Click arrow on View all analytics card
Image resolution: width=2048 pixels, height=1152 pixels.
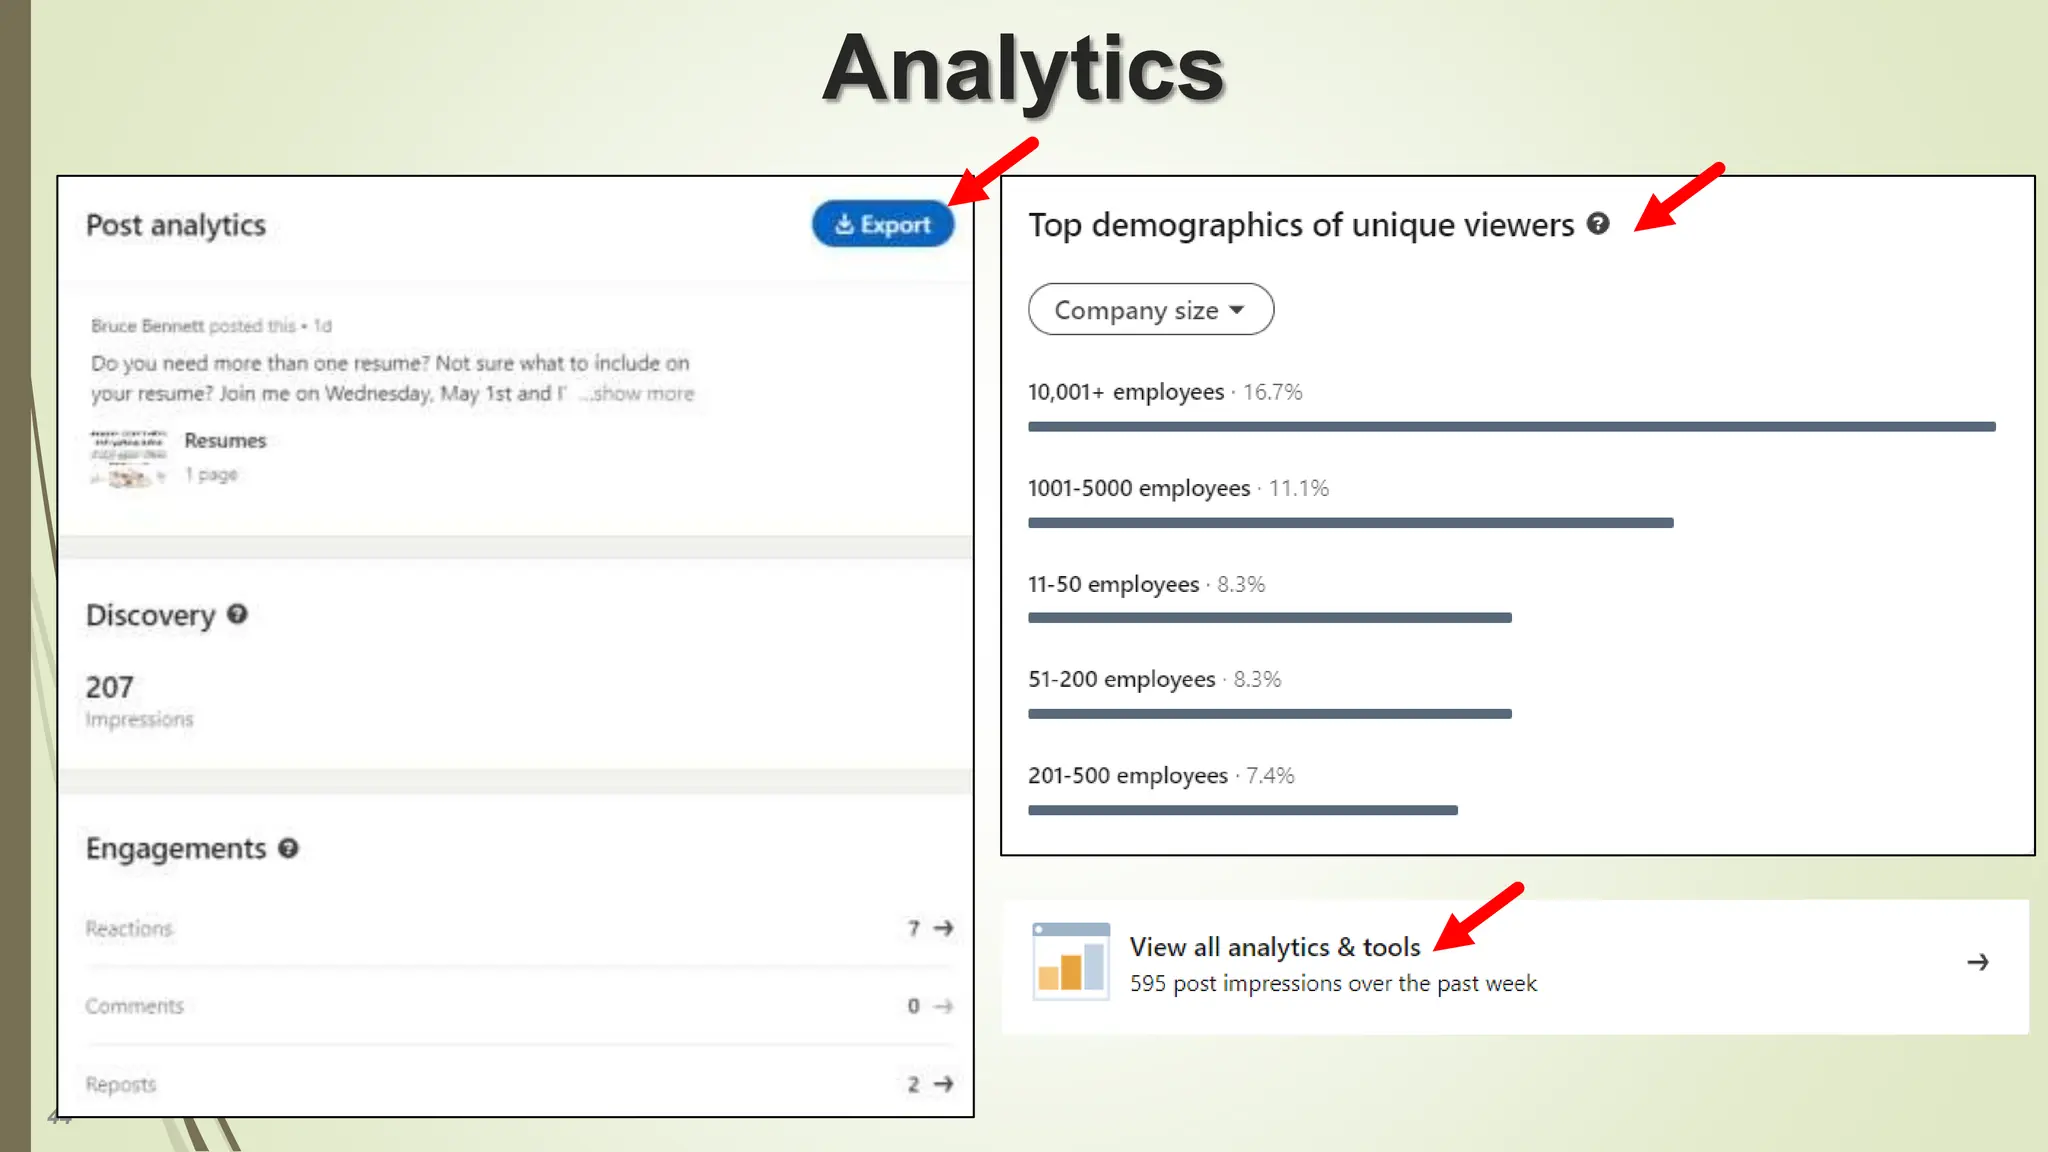click(x=1978, y=963)
